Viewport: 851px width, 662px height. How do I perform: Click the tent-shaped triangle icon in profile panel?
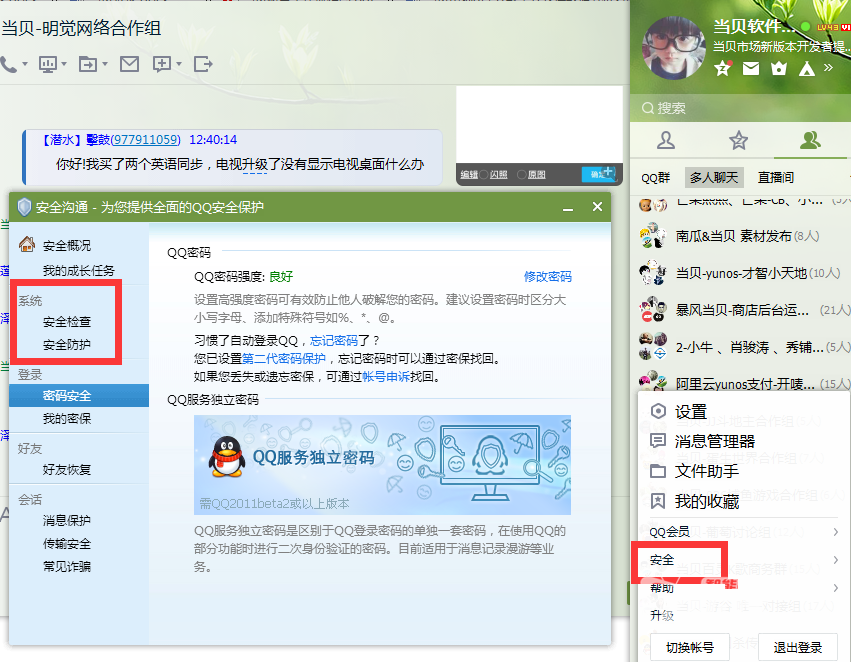(806, 68)
